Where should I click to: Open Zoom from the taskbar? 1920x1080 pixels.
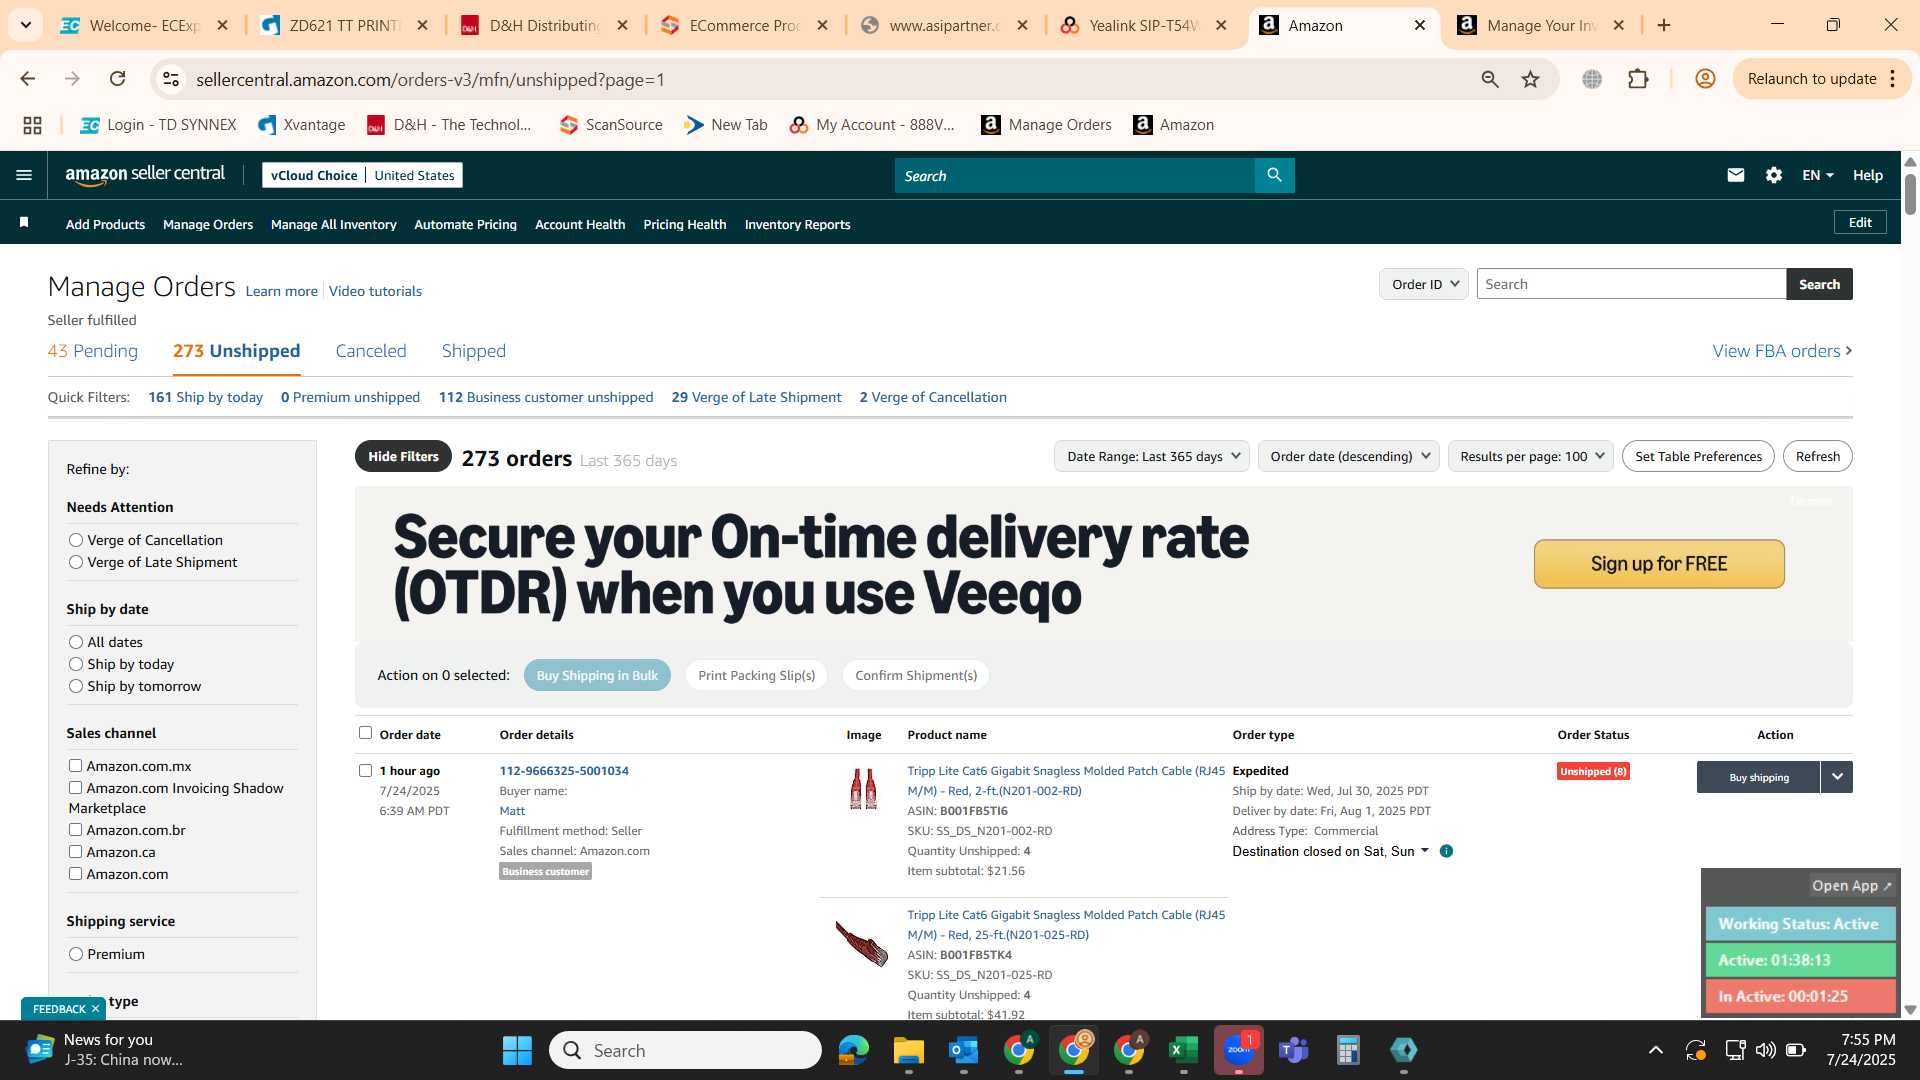click(1239, 1050)
